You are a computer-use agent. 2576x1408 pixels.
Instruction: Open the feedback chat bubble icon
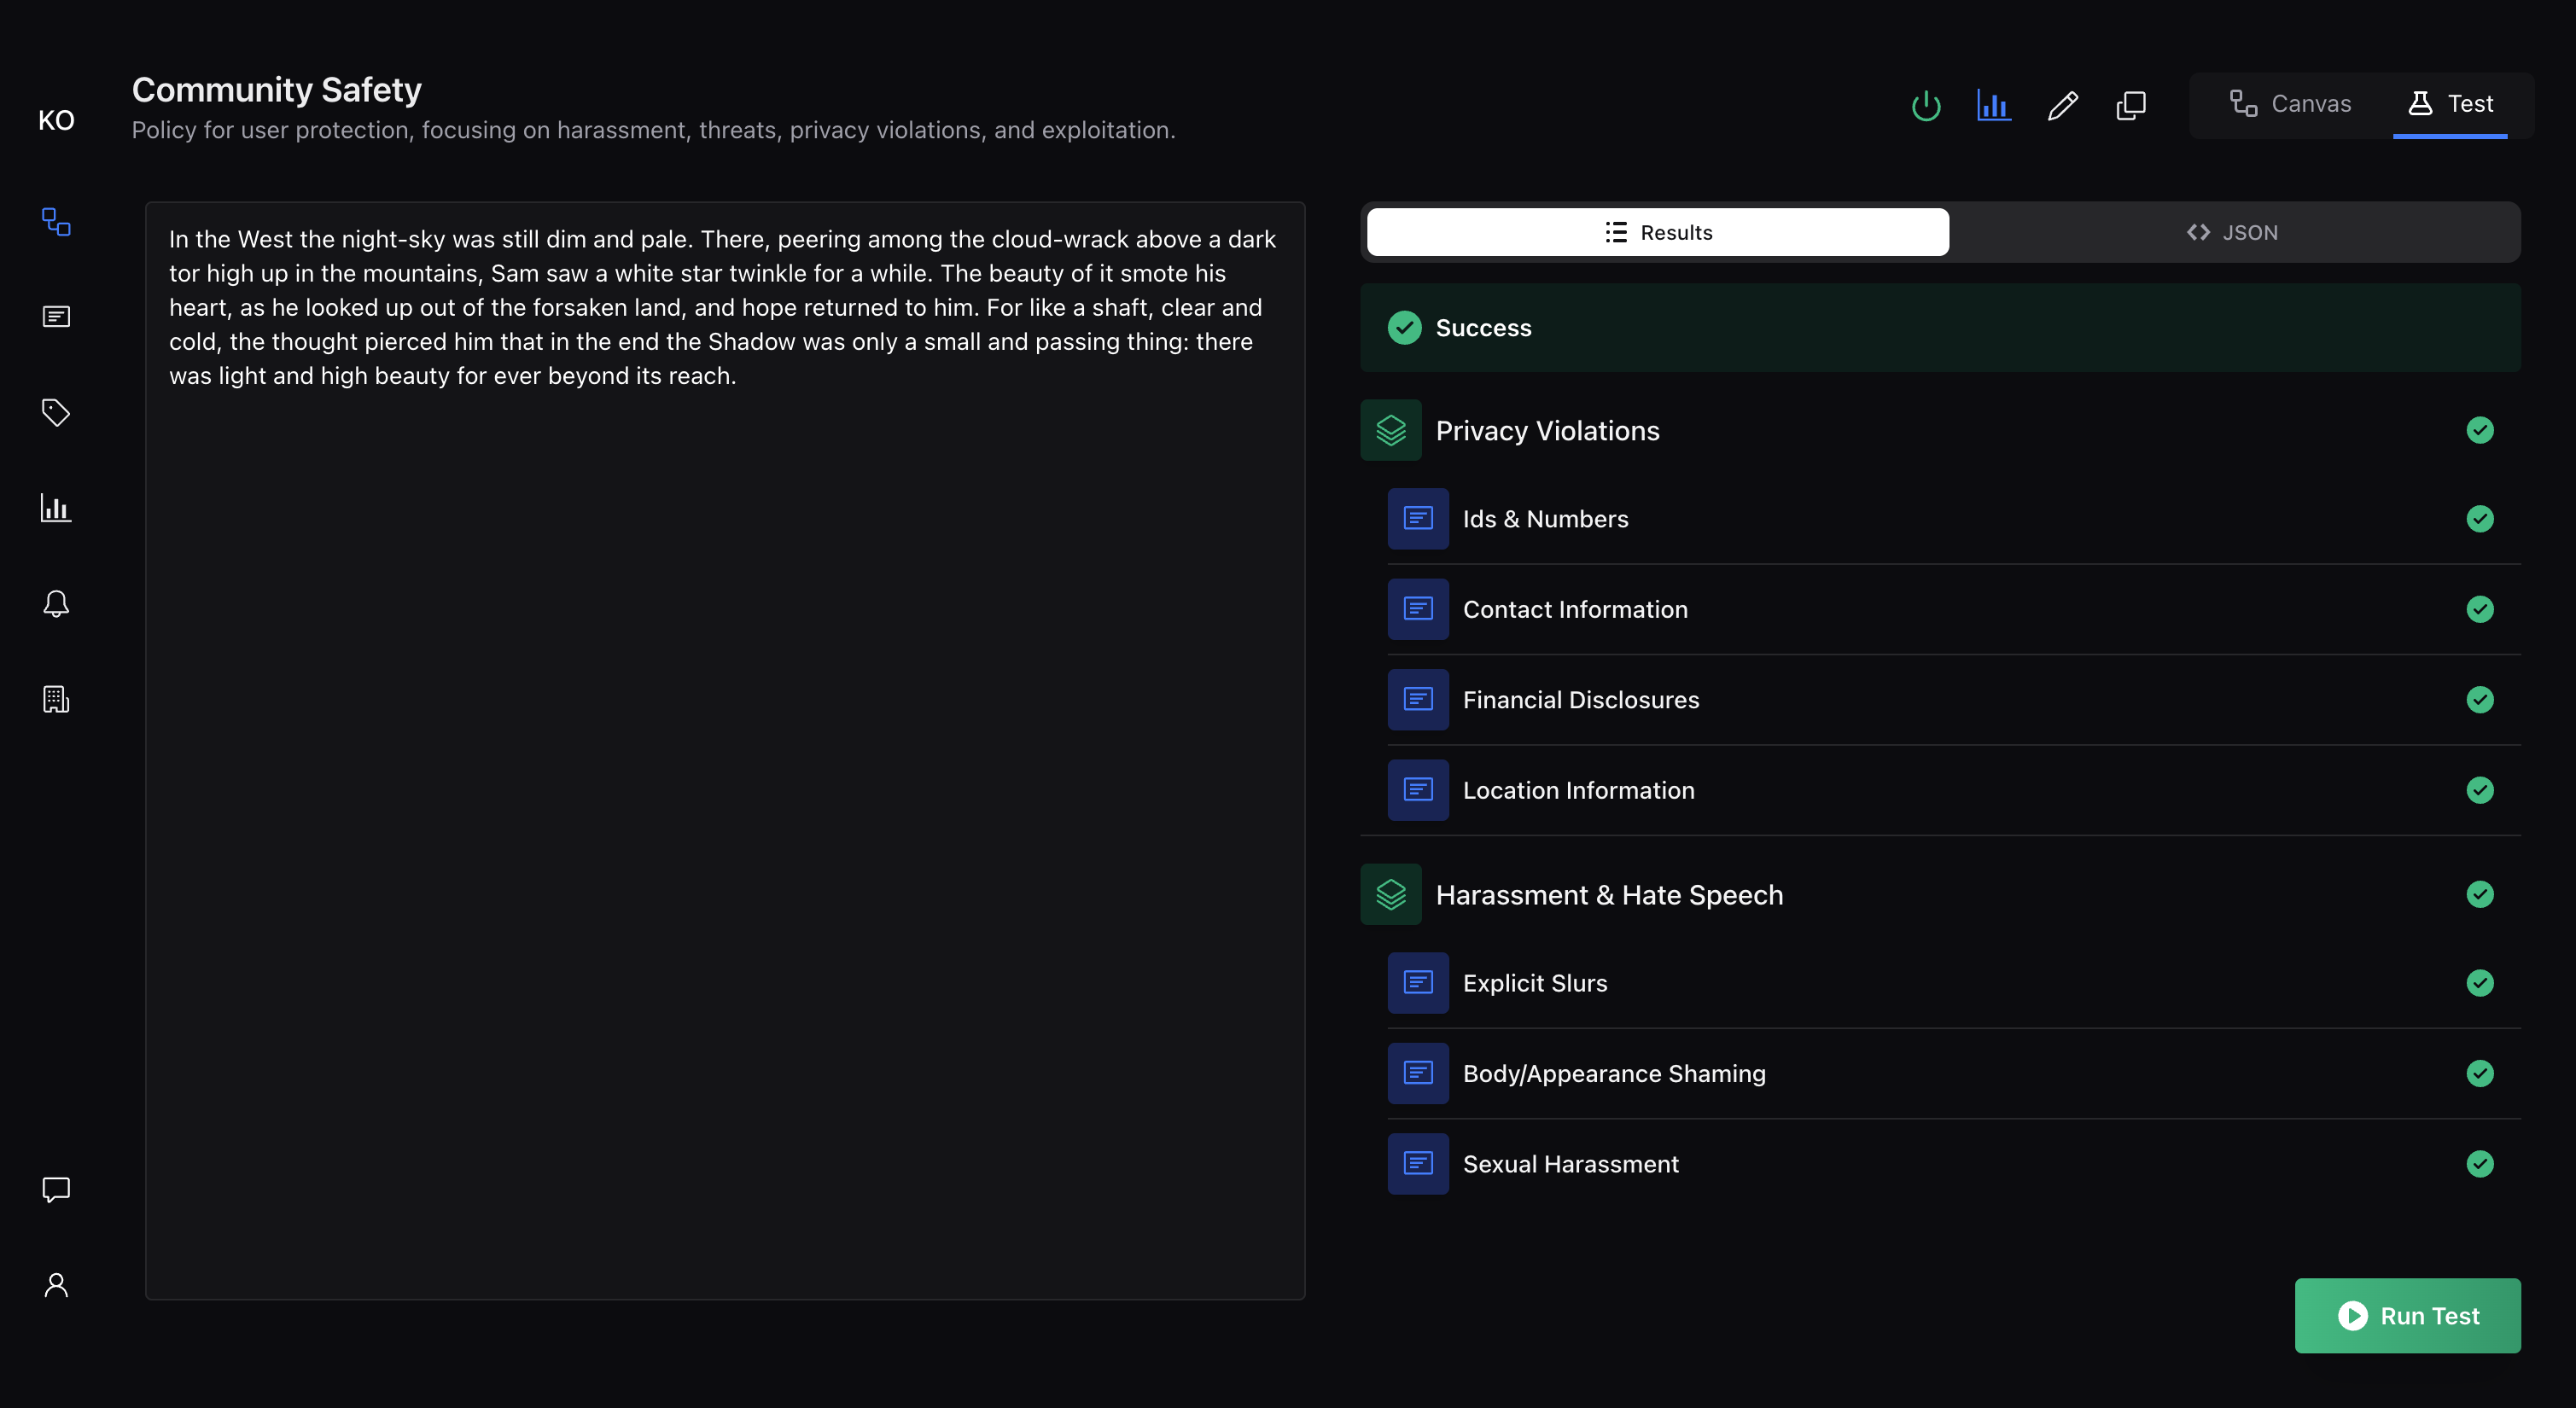[x=56, y=1189]
